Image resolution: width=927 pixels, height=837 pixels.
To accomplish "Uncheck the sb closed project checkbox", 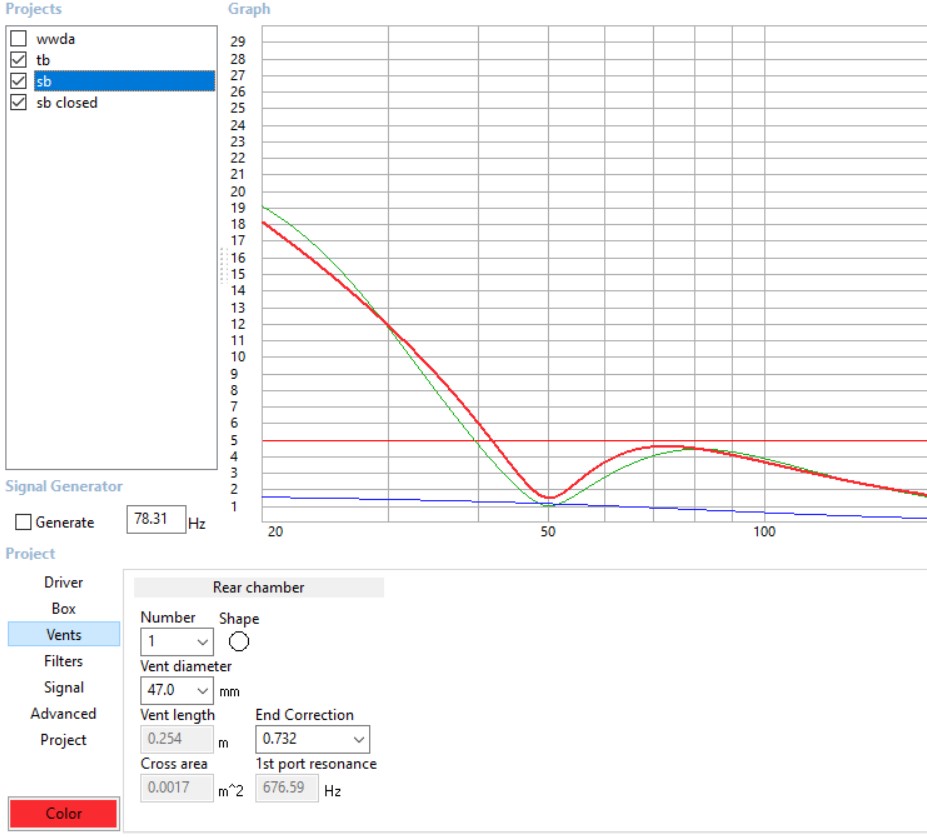I will pyautogui.click(x=18, y=102).
